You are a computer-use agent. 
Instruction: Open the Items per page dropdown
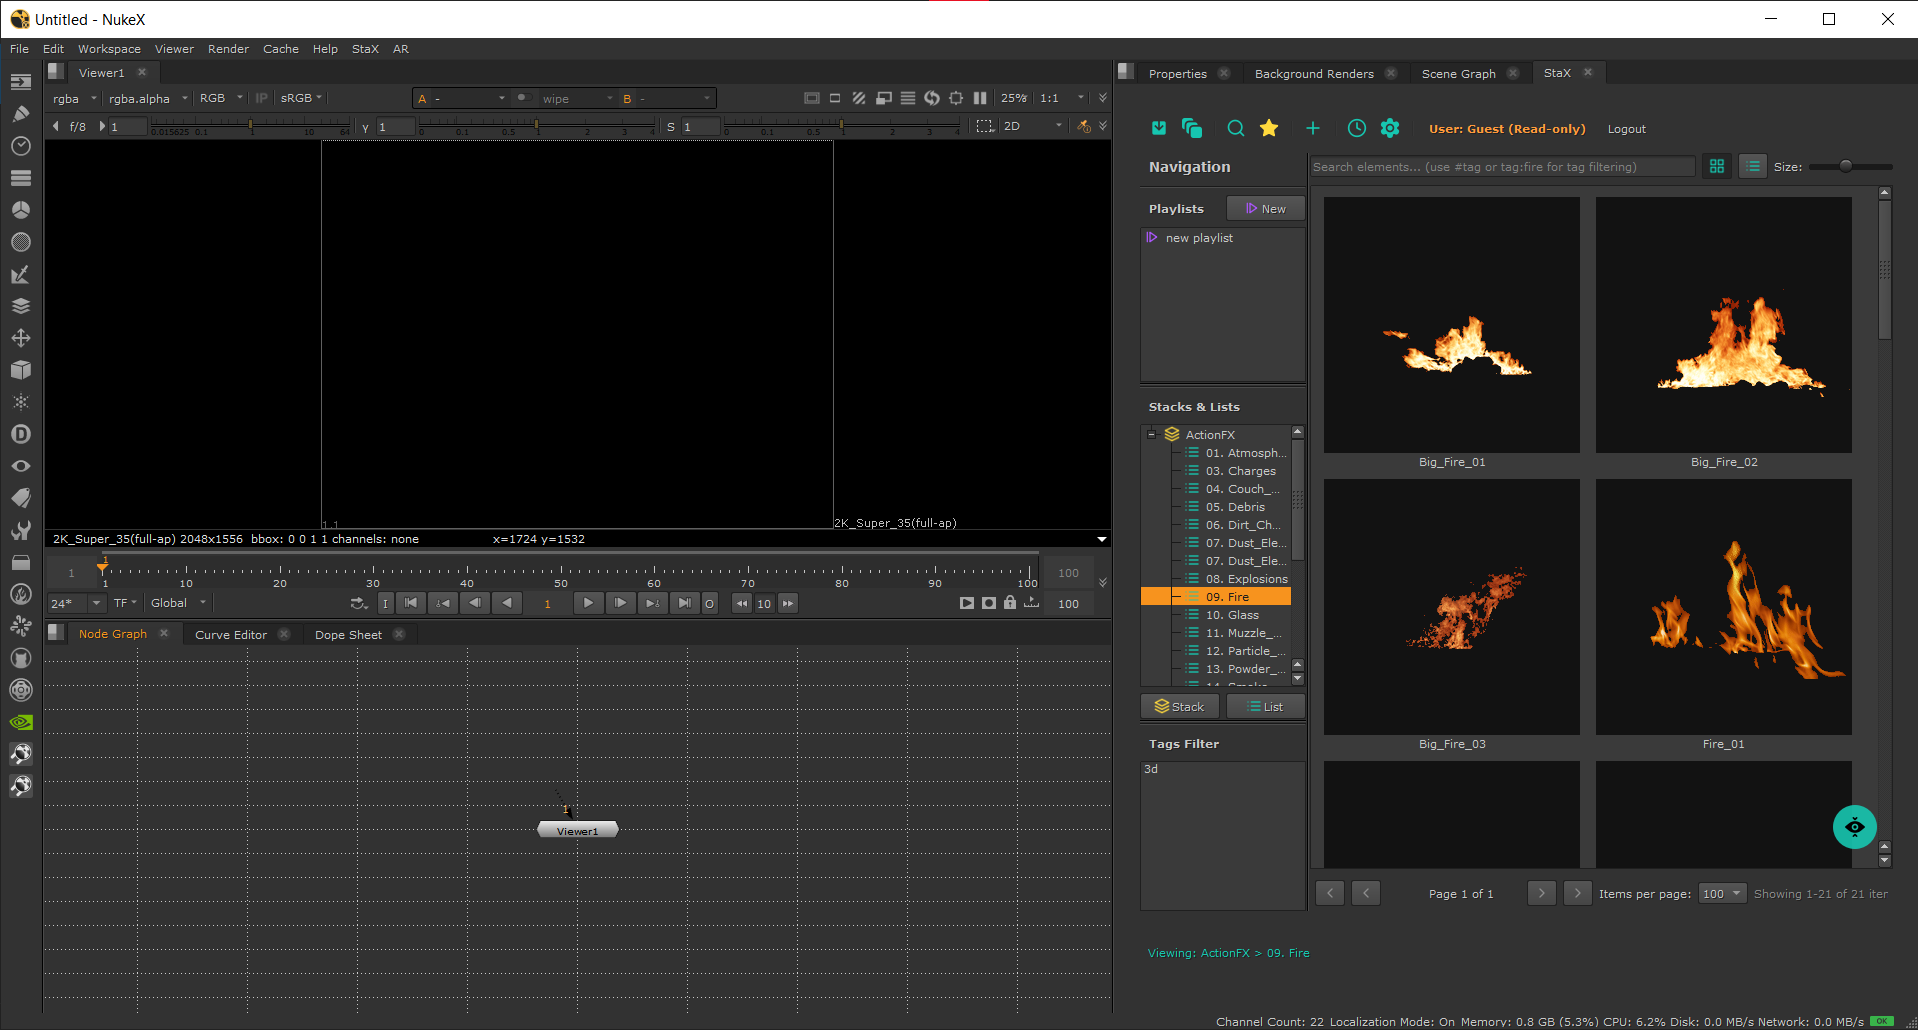[x=1722, y=894]
